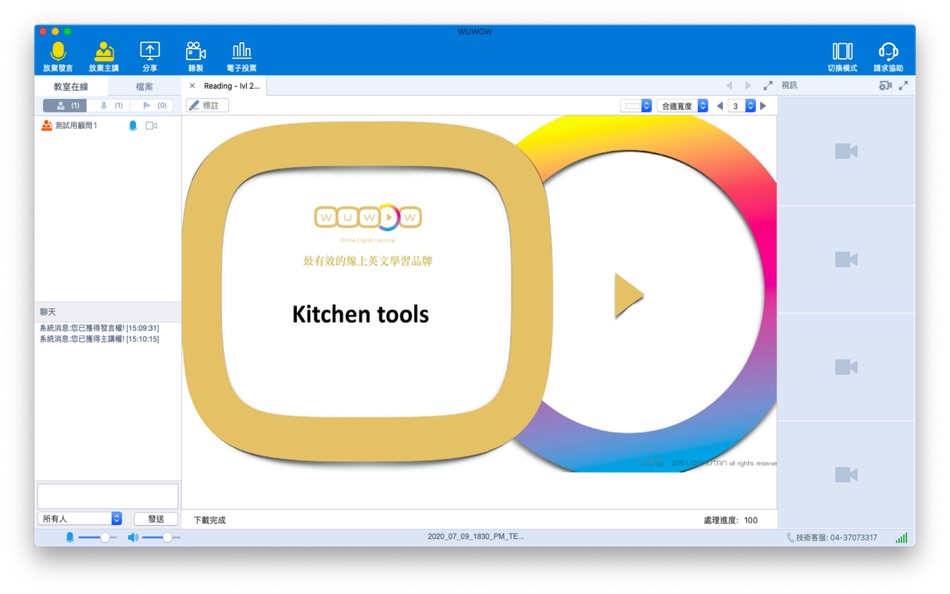This screenshot has width=950, height=594.
Task: Click the 放棄主講 presenter icon
Action: [x=104, y=52]
